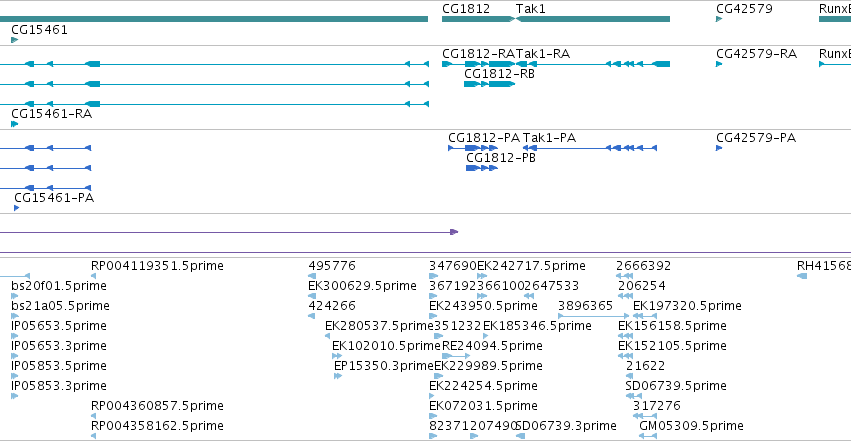Viewport: 851px width, 441px height.
Task: Select the CG1812 gene bar
Action: click(x=478, y=19)
